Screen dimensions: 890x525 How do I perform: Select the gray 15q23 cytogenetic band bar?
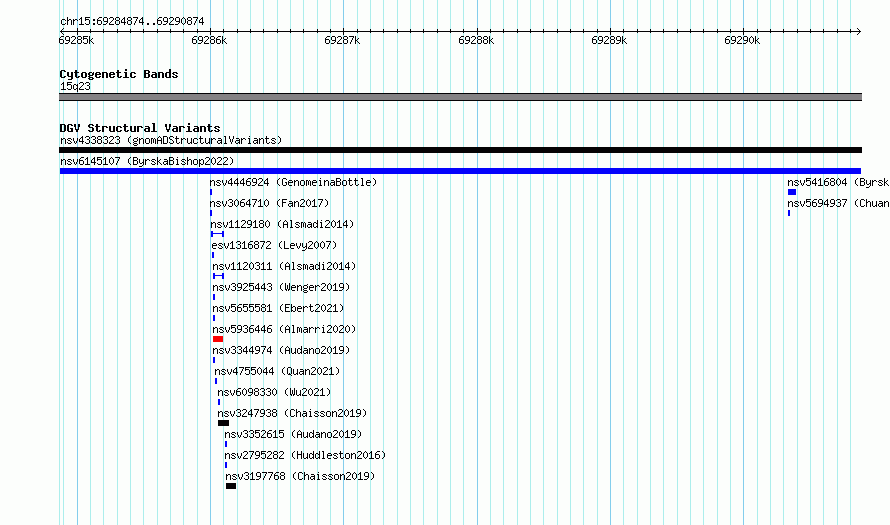(460, 97)
